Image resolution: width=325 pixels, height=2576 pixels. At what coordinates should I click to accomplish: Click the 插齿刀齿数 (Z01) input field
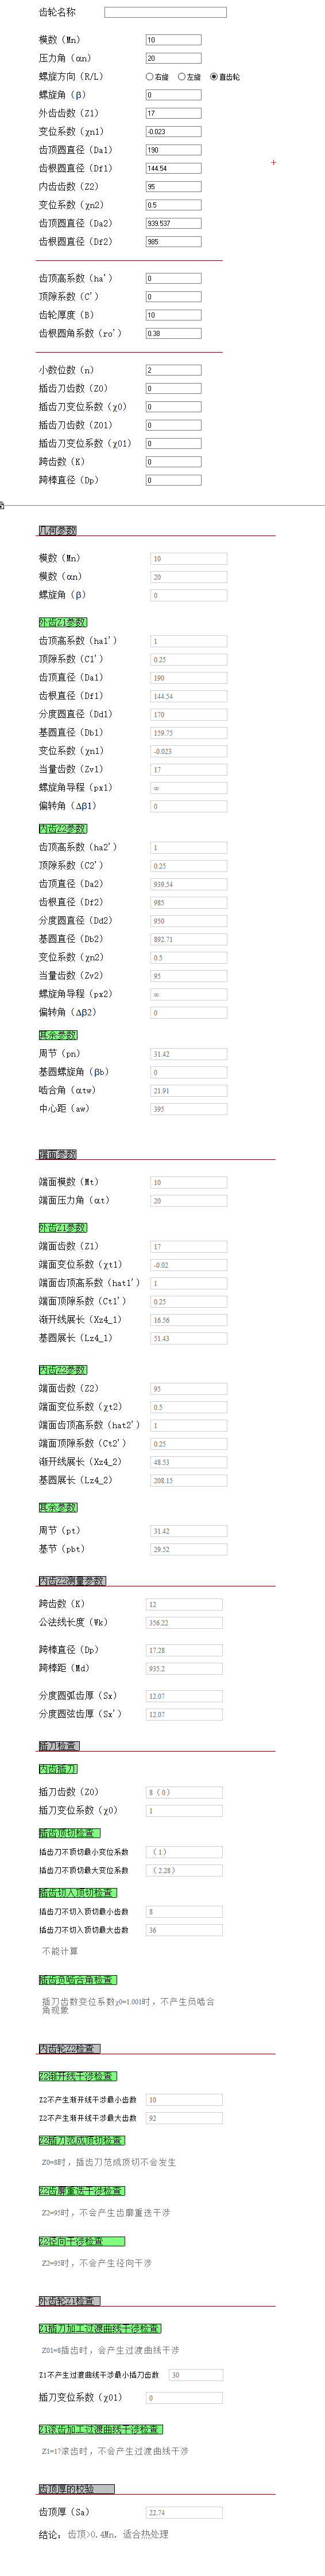173,425
